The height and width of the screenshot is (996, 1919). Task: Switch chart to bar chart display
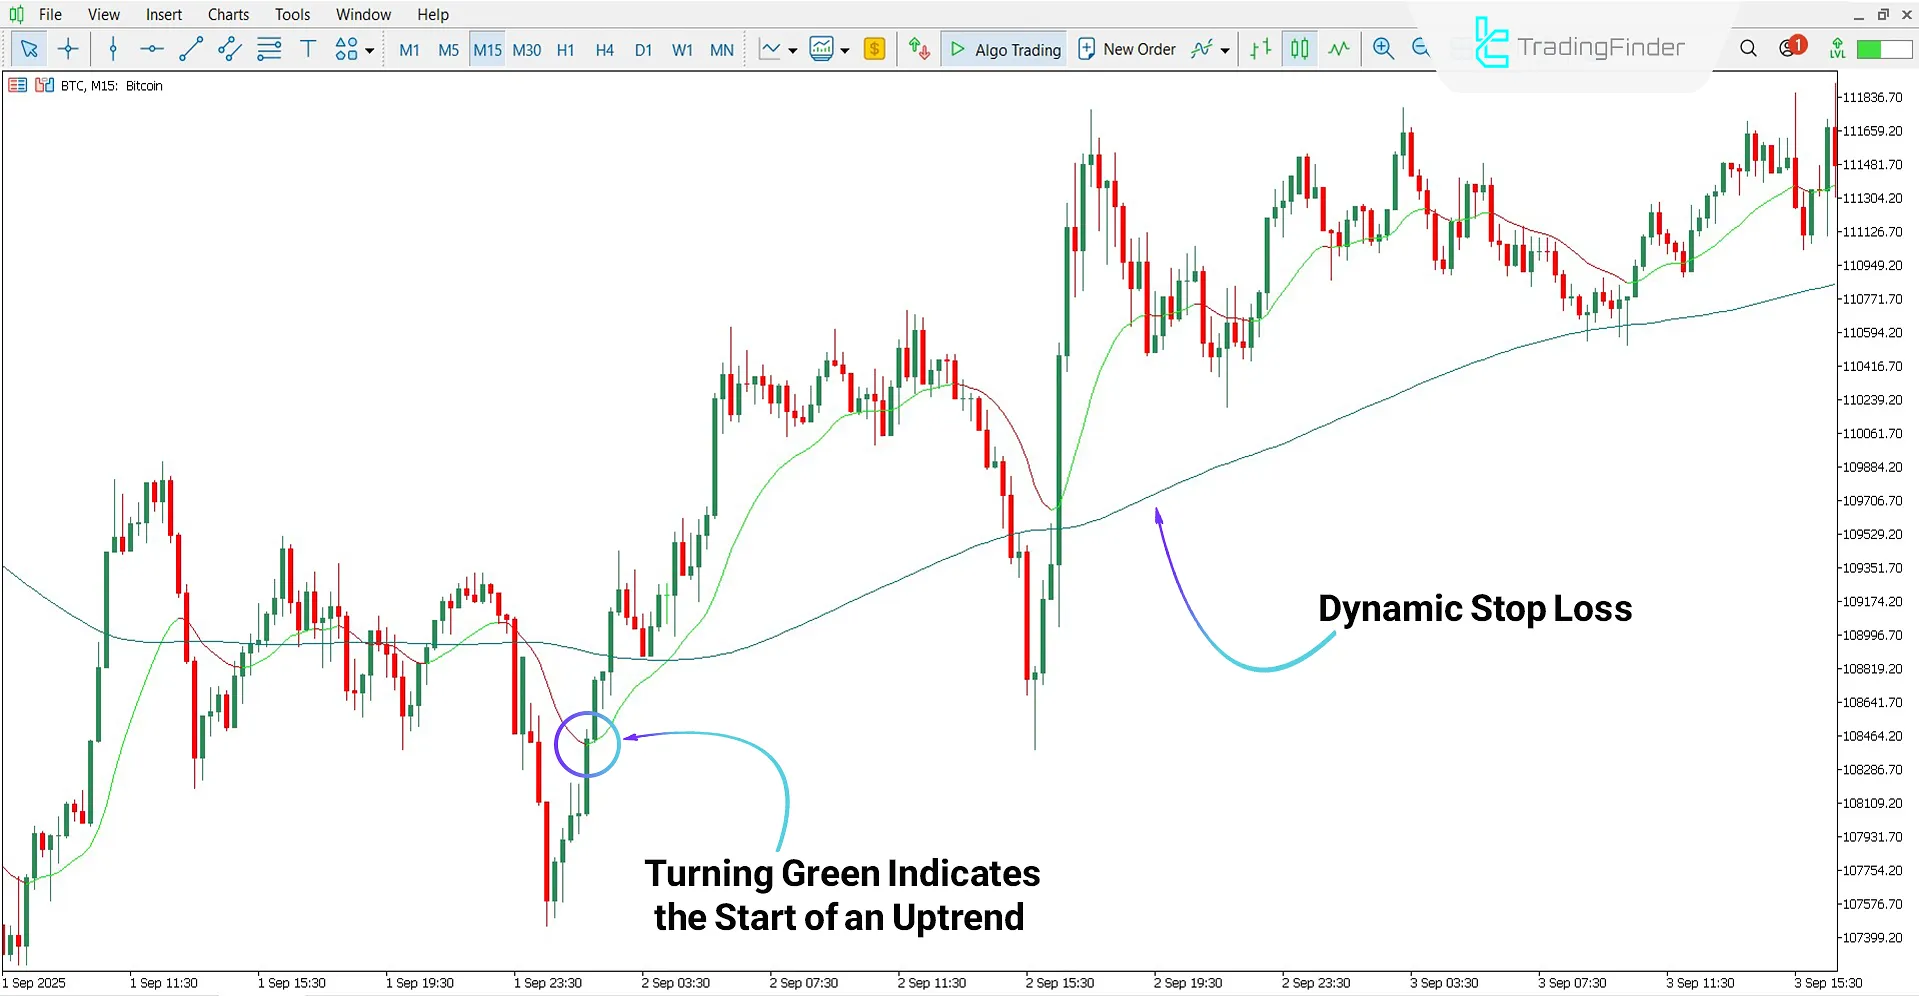(1261, 49)
